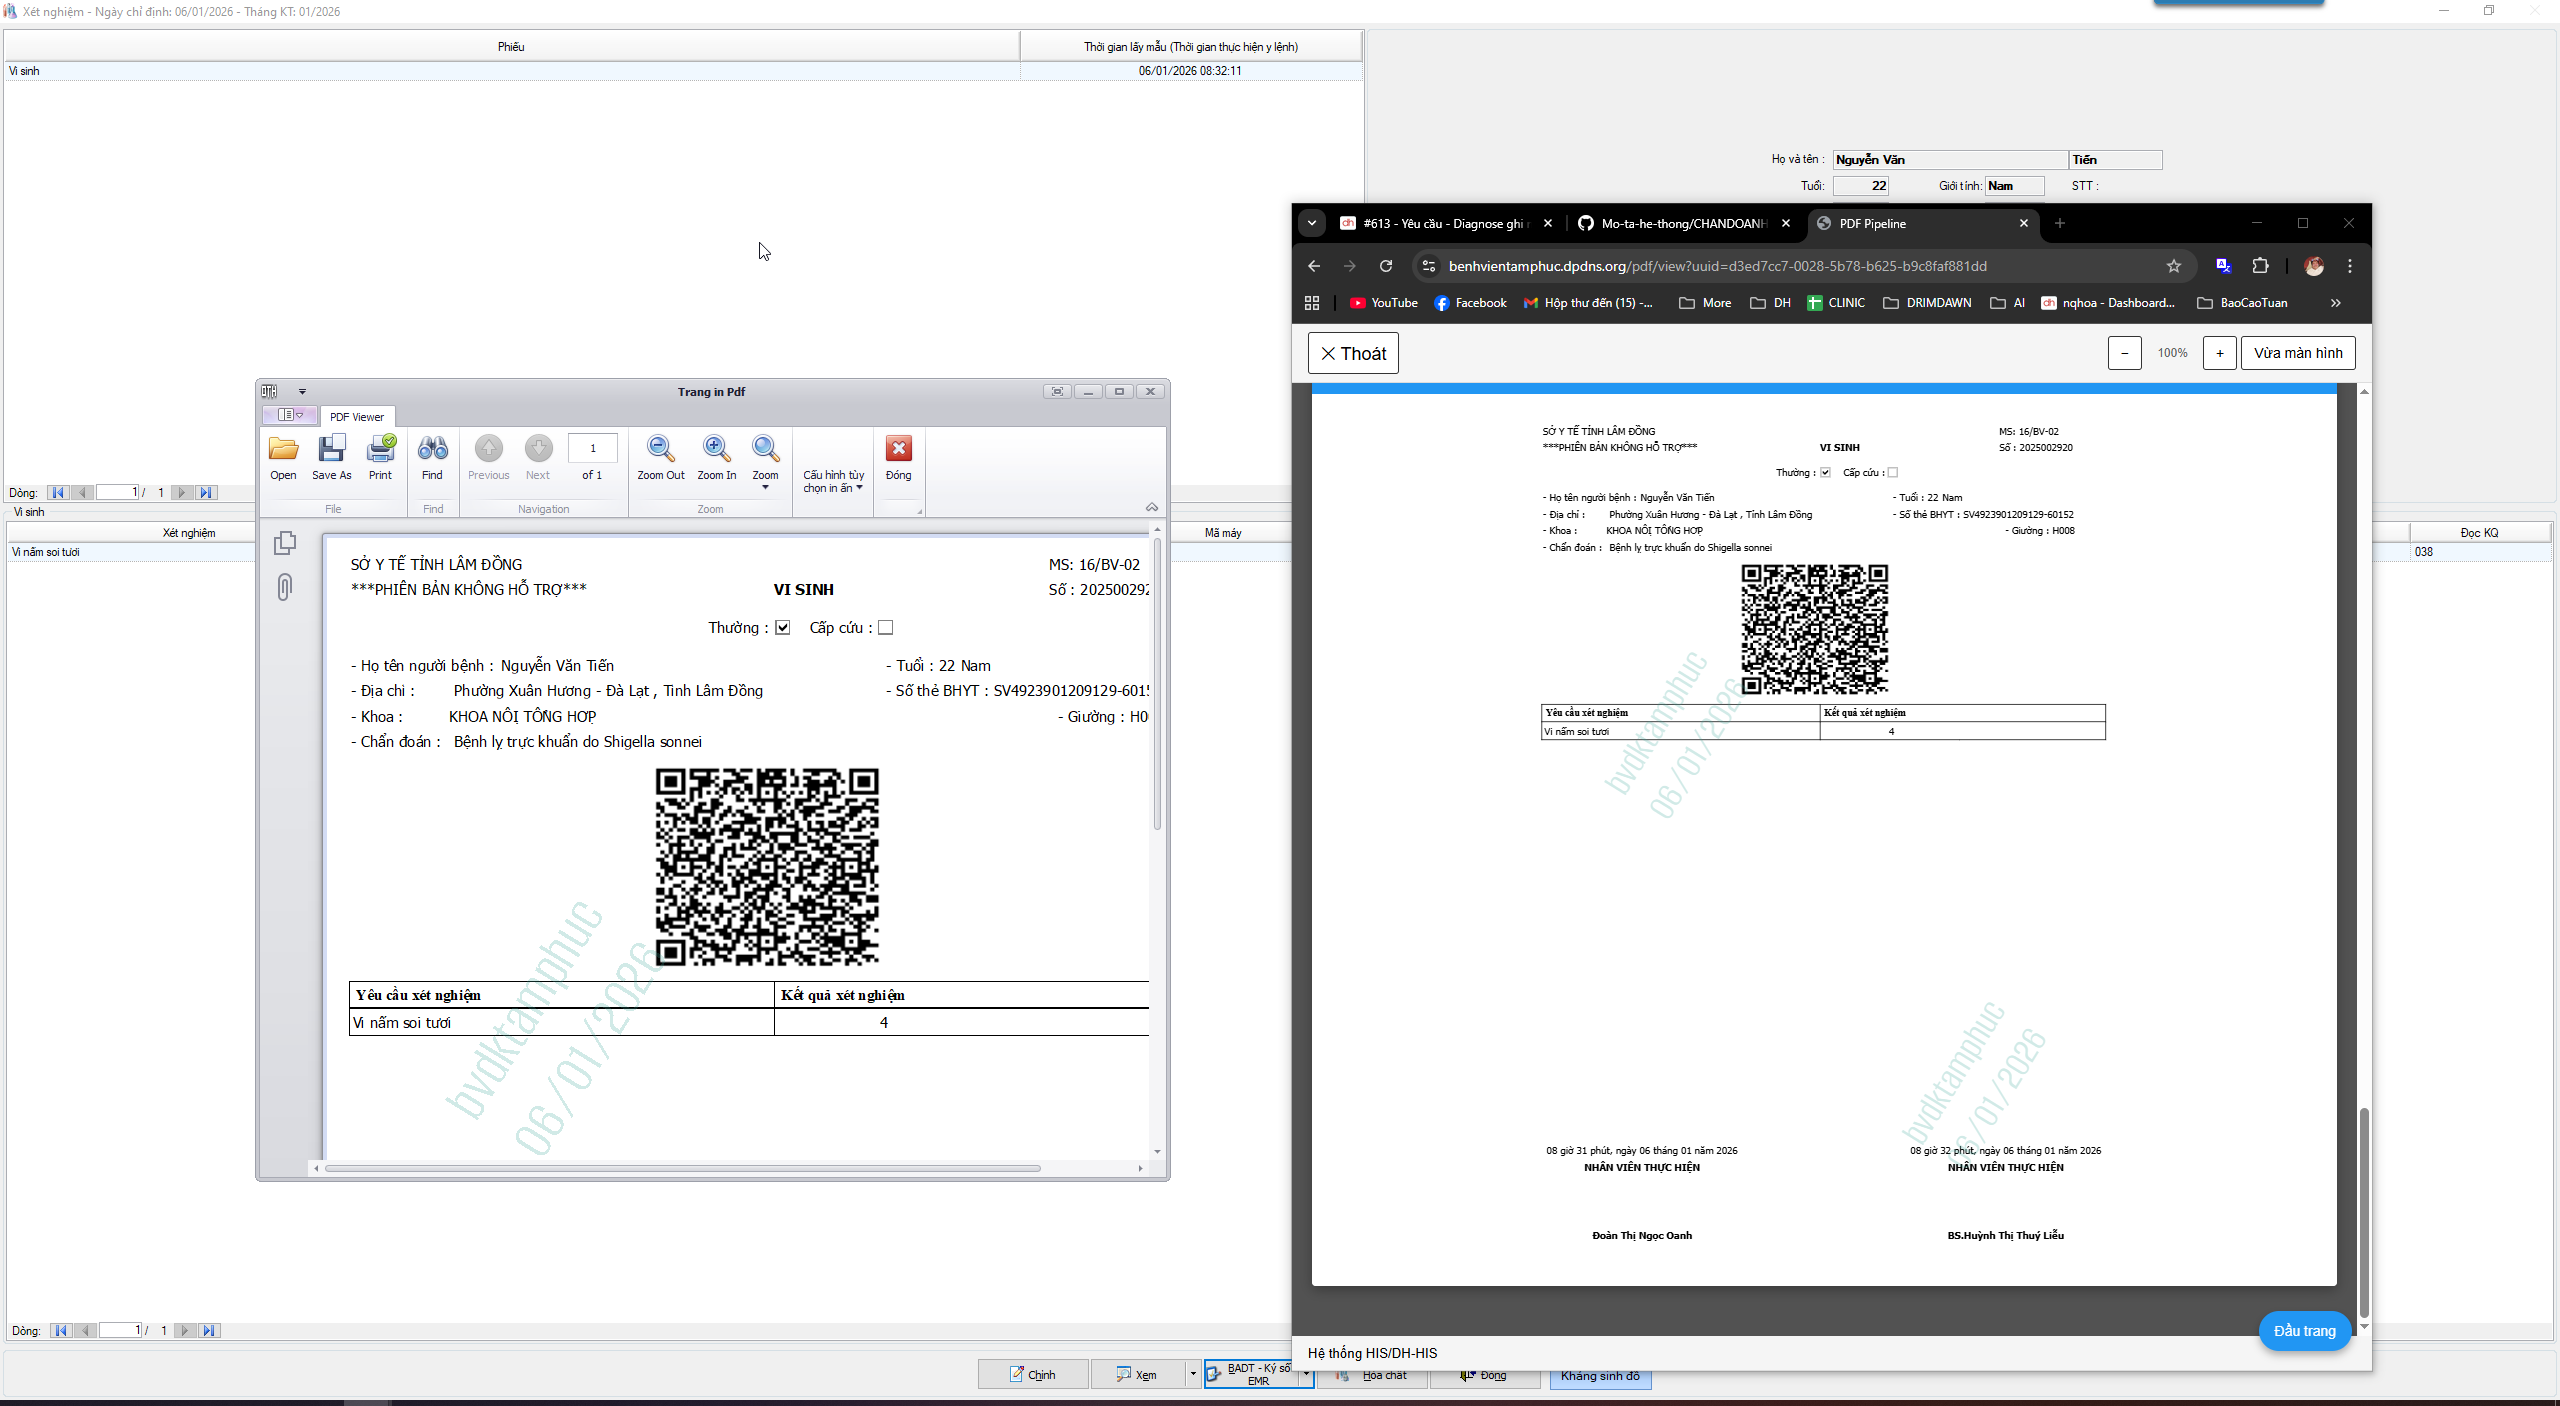Expand the Xem button dropdown arrow
Screen dimensions: 2560x1406
coord(1192,1374)
